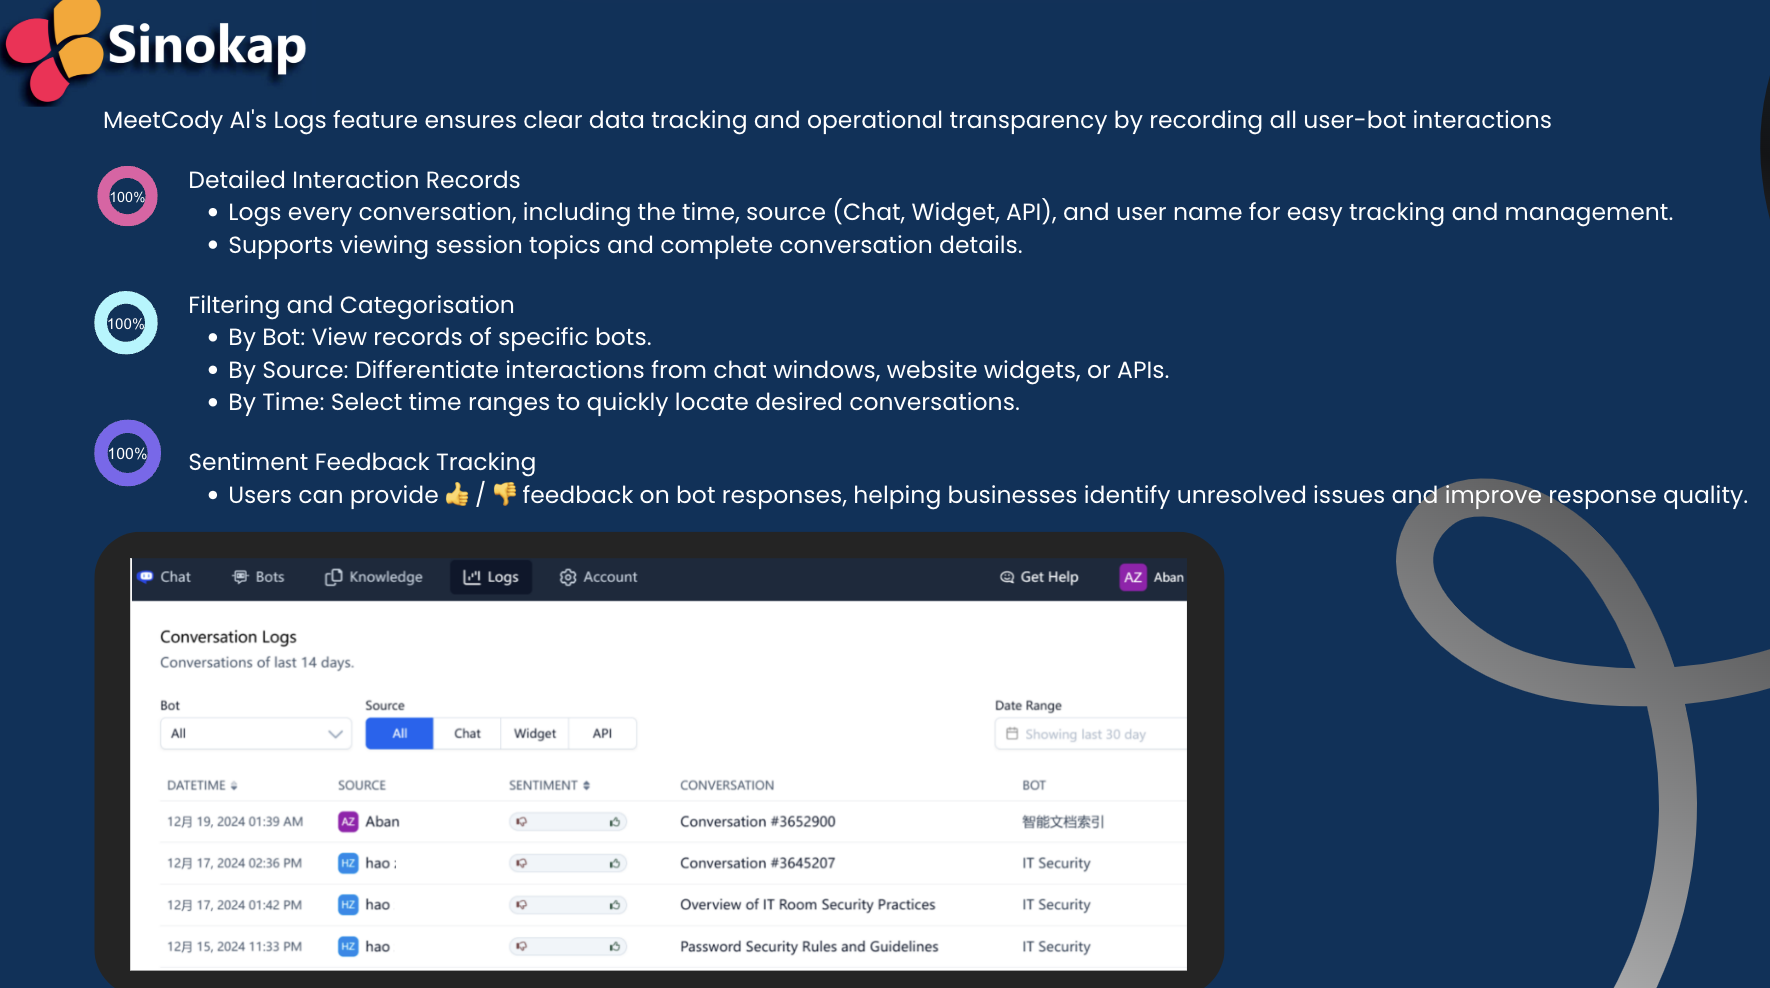This screenshot has width=1770, height=988.
Task: Thumbs up the Password Security Rules conversation
Action: point(615,946)
